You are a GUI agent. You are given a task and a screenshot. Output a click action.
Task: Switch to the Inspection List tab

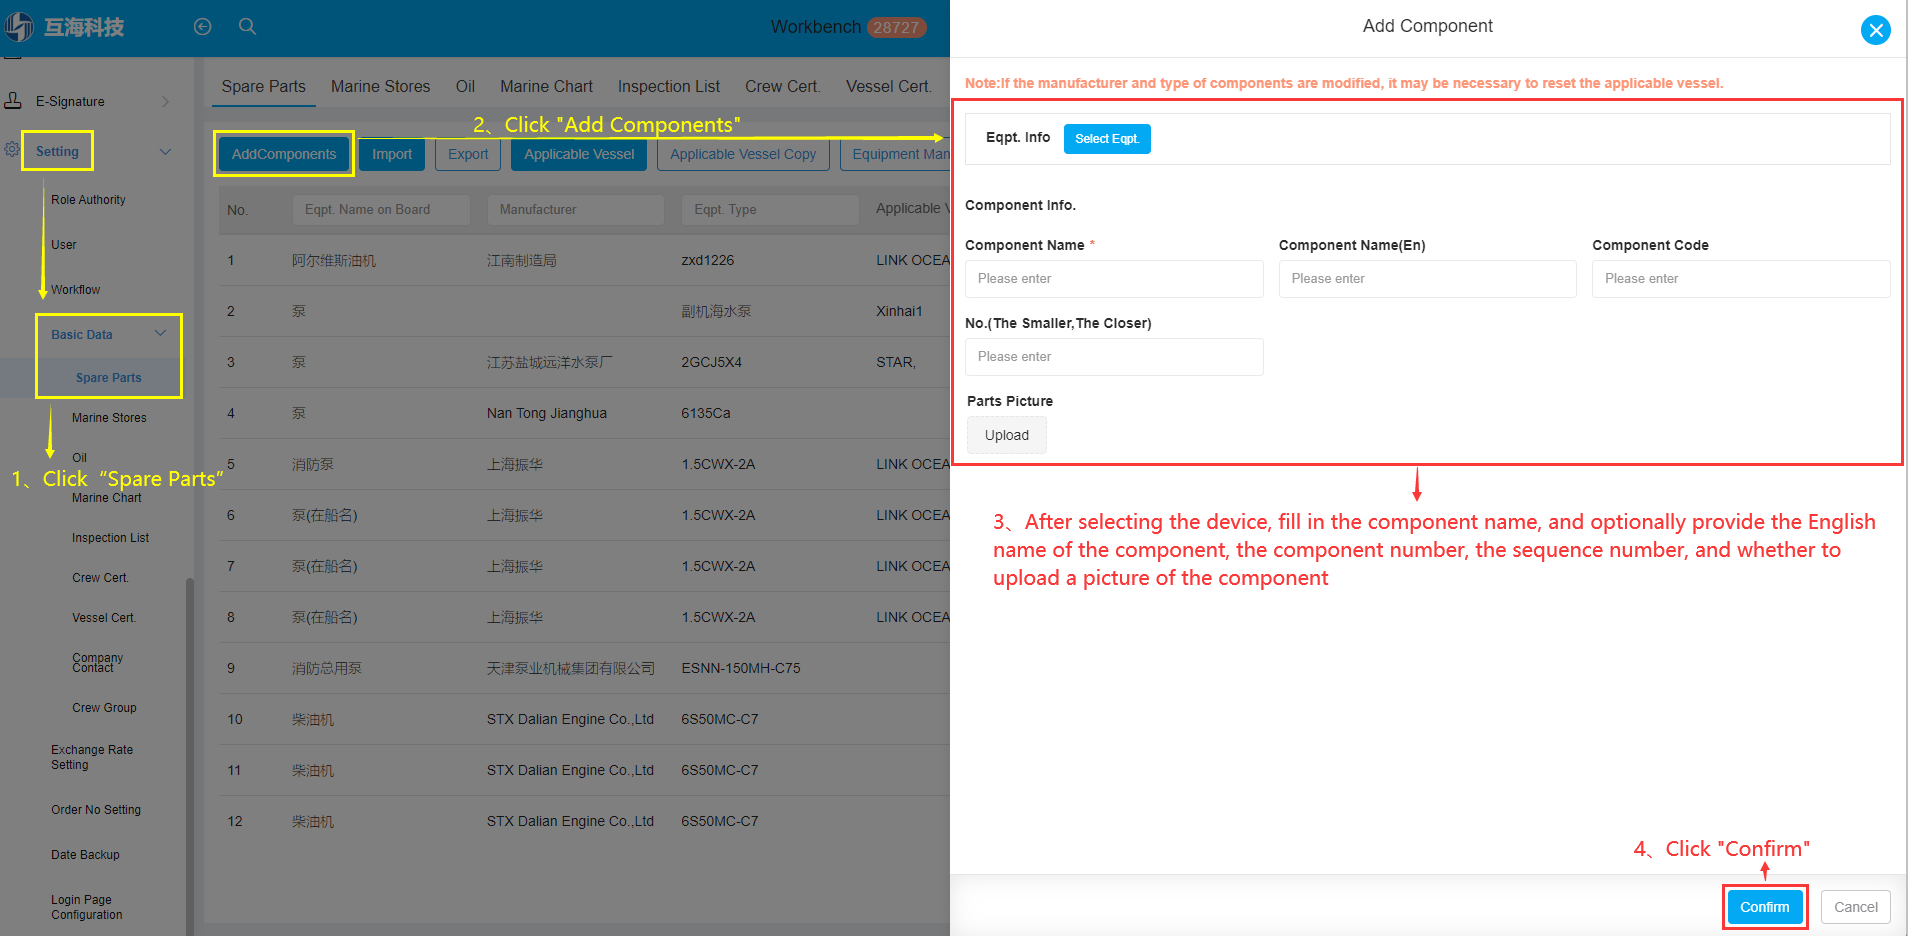pos(669,87)
